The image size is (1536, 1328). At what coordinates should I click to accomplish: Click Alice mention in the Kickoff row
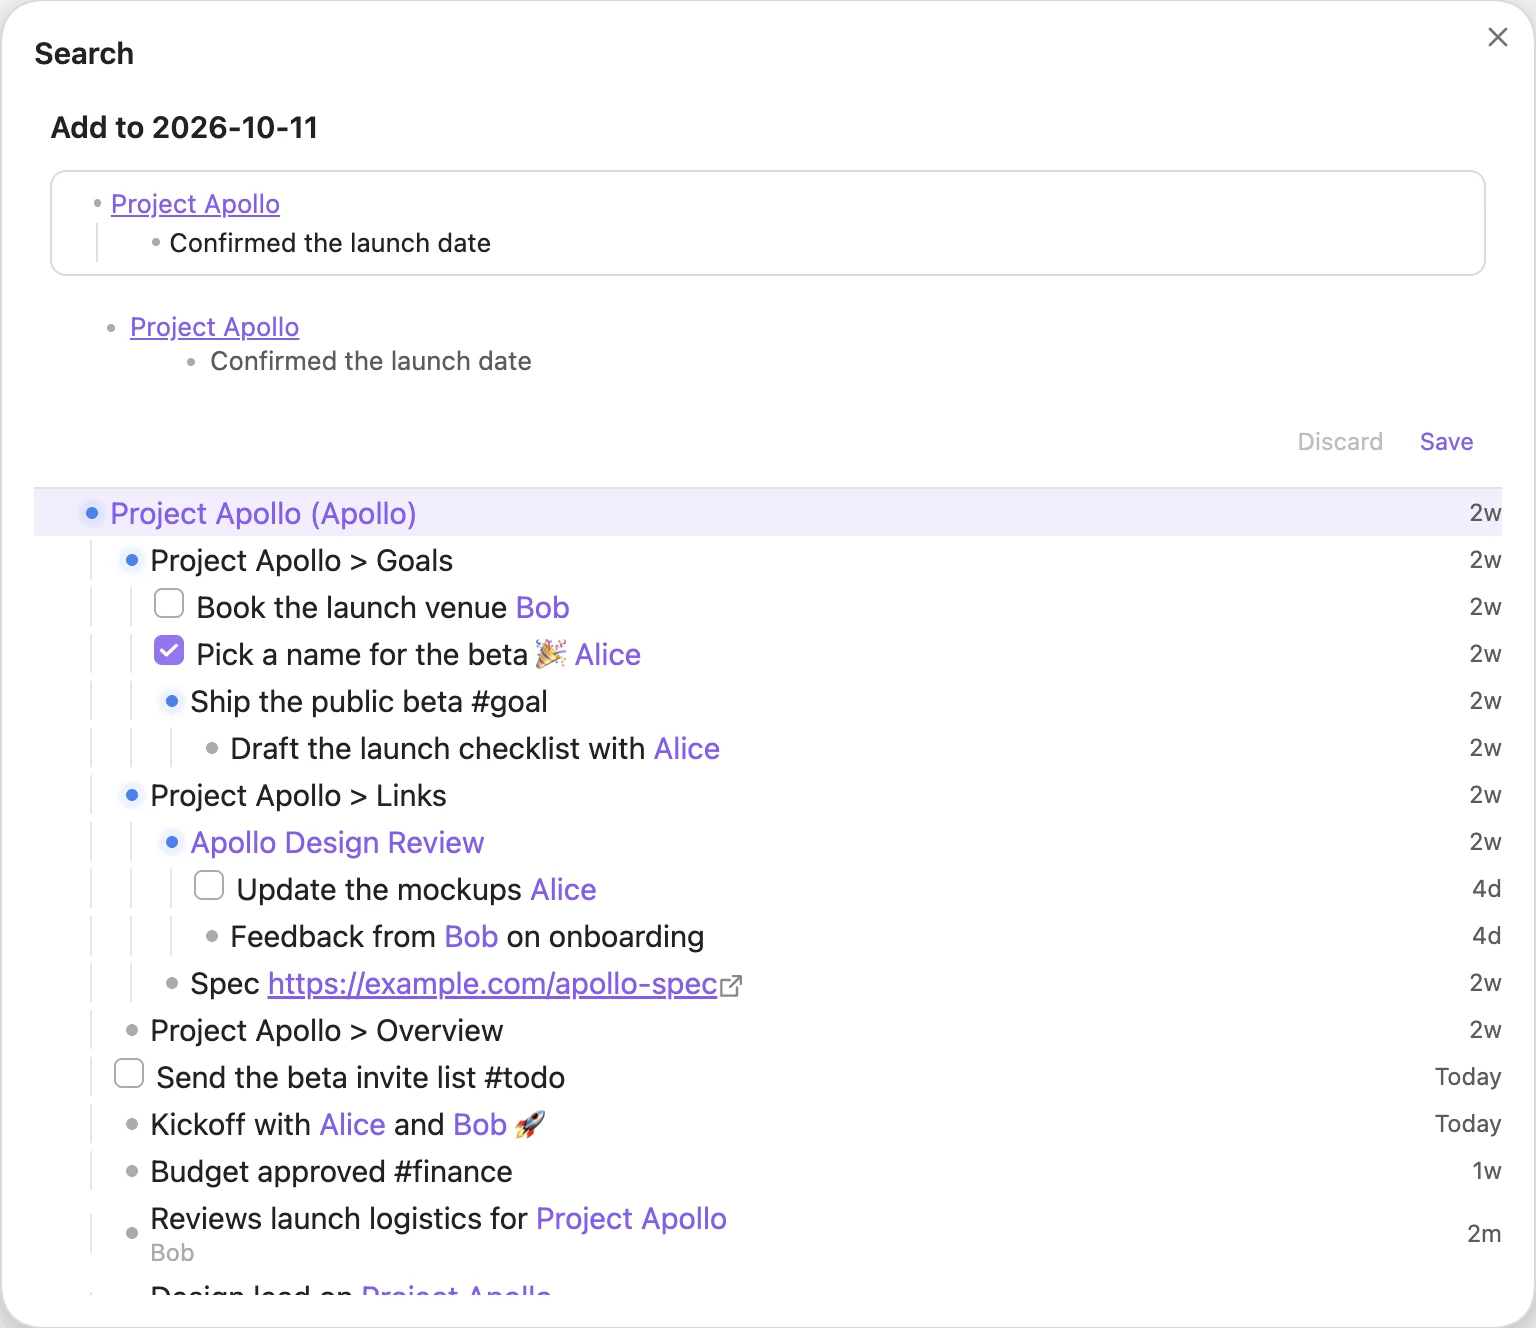[352, 1125]
